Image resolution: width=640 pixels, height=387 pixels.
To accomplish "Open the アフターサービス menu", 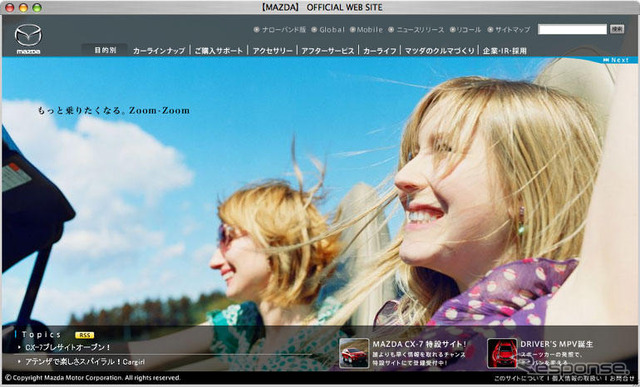I will (x=328, y=51).
